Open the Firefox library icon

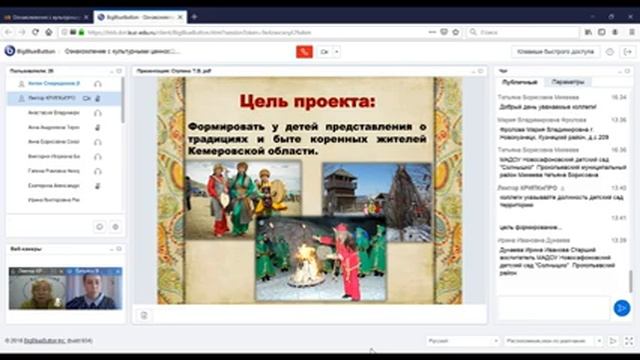(588, 32)
